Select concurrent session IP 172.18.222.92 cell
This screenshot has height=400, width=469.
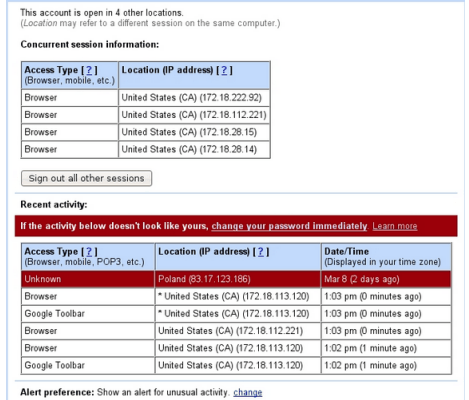(x=194, y=98)
